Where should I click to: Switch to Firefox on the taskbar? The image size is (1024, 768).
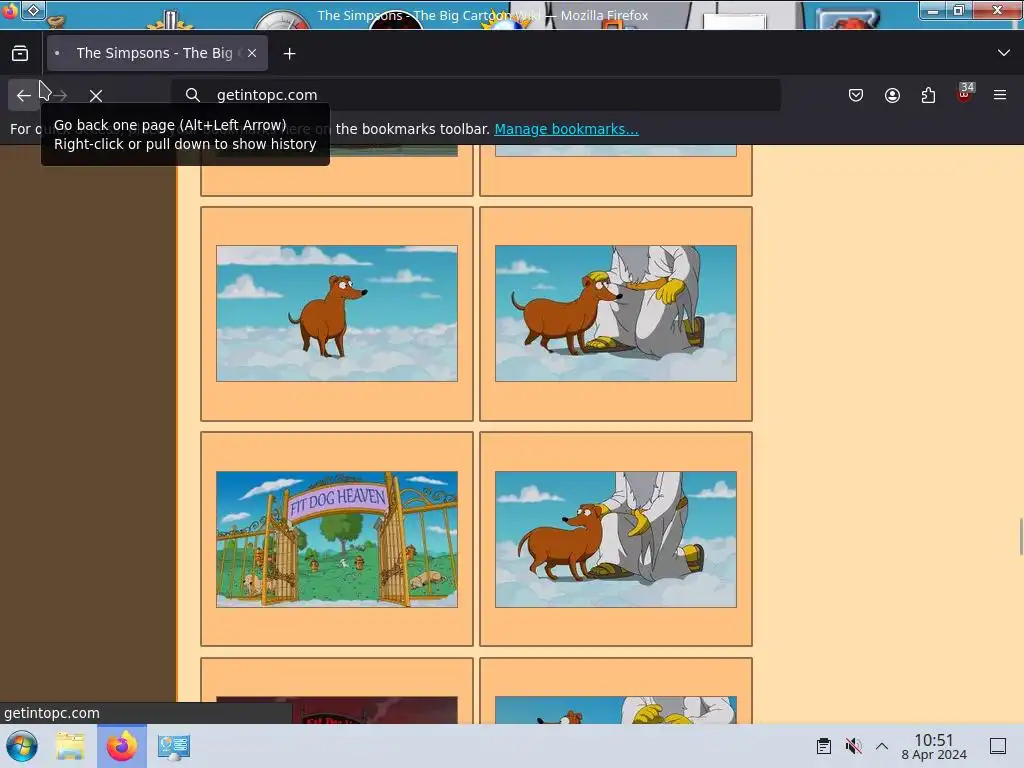tap(122, 746)
